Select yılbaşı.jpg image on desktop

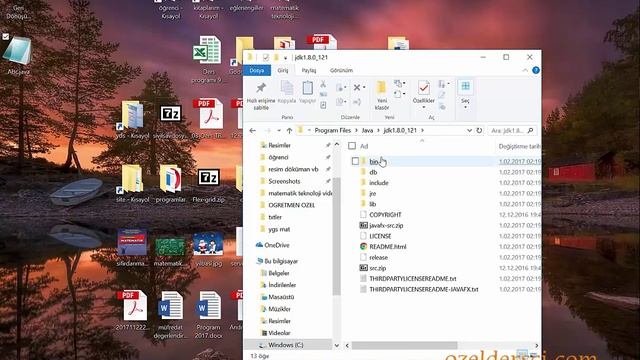209,249
